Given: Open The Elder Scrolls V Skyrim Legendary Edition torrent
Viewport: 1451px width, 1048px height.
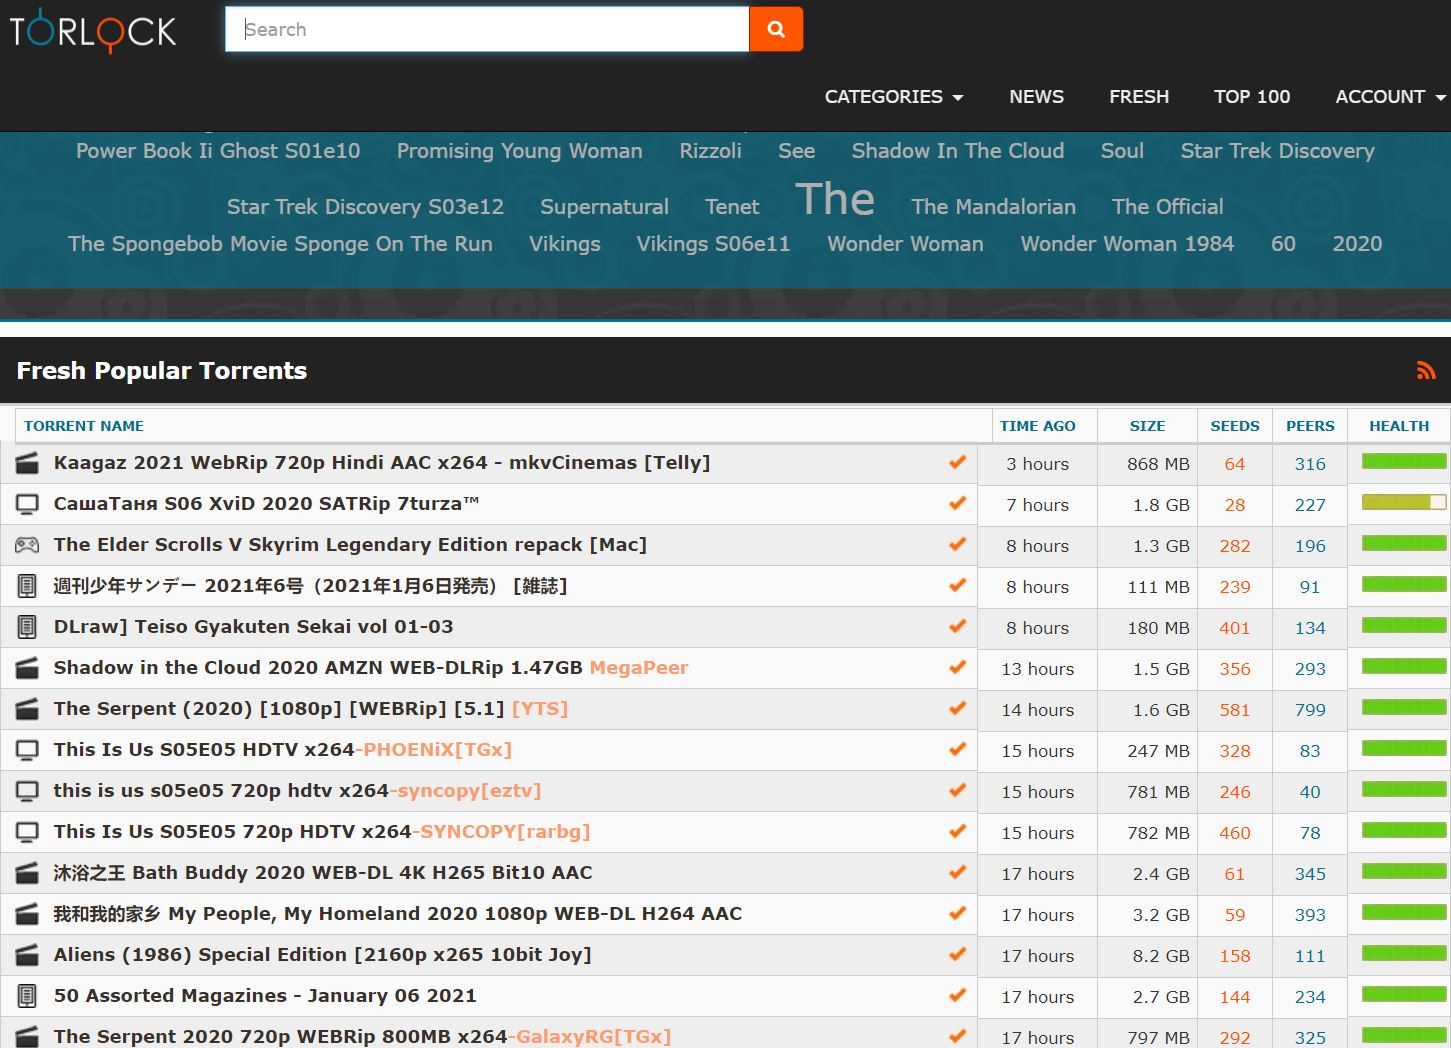Looking at the screenshot, I should coord(350,545).
